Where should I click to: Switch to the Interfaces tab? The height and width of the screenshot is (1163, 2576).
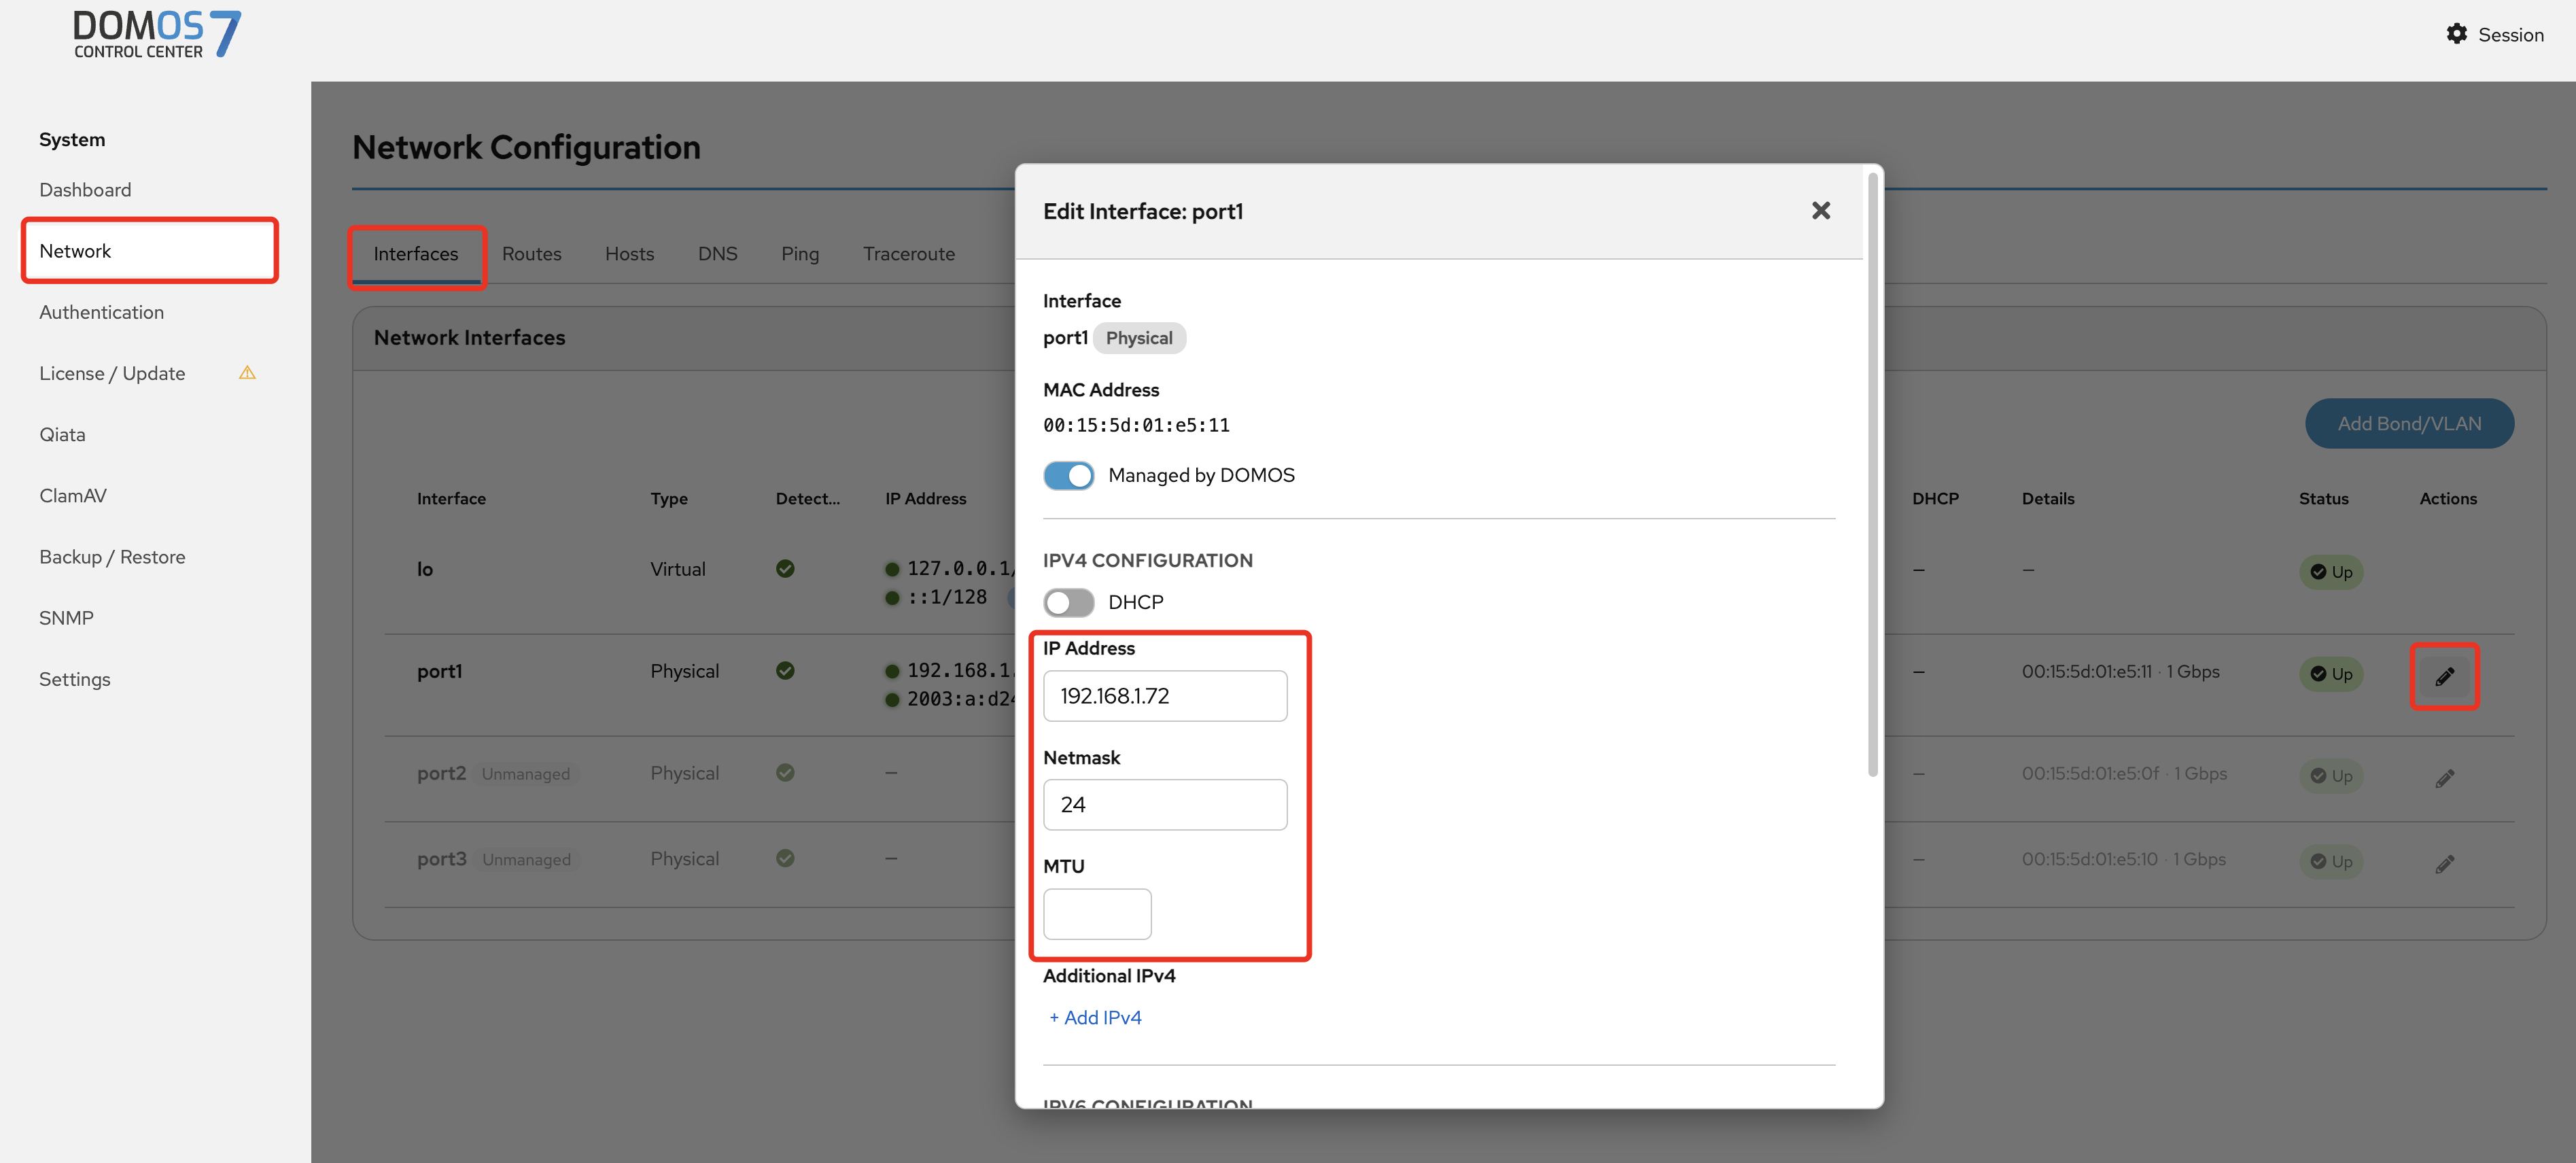[x=416, y=254]
